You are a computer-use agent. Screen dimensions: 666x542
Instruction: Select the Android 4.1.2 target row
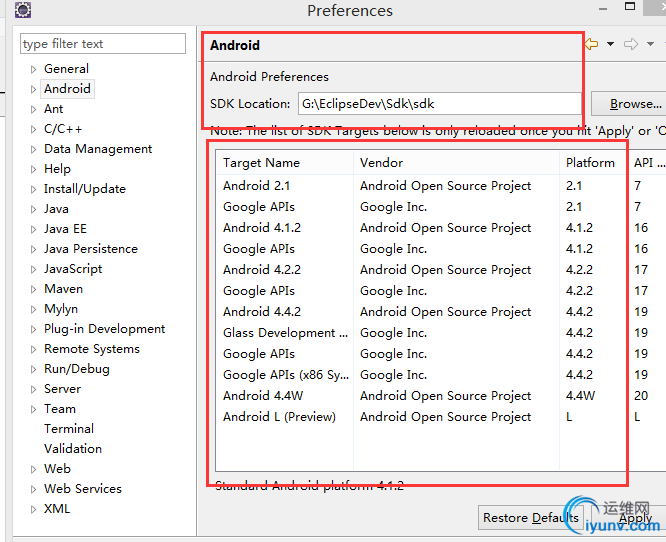pos(441,228)
